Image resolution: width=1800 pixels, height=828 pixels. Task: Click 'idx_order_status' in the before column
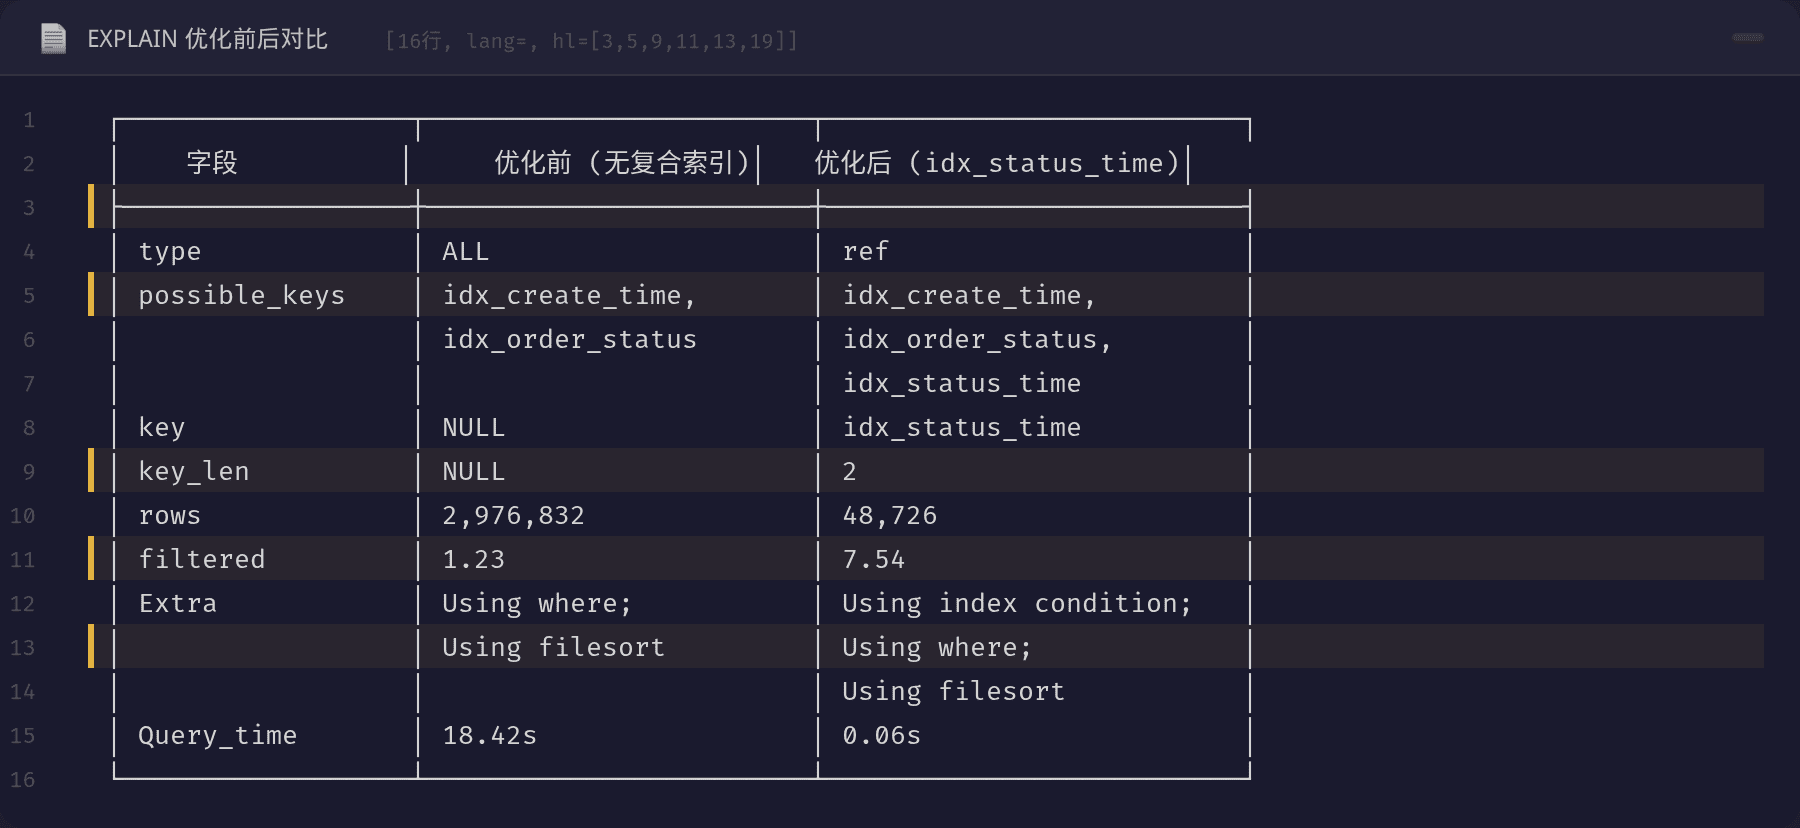pos(569,340)
